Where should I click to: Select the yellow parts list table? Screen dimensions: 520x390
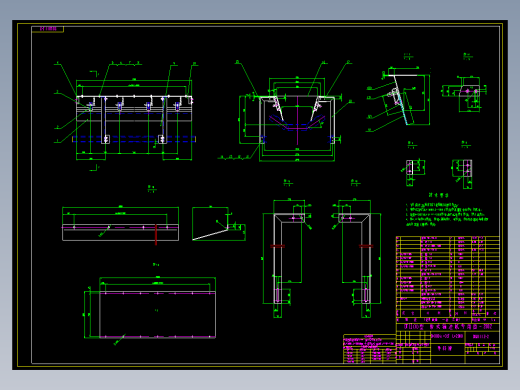tap(448, 277)
